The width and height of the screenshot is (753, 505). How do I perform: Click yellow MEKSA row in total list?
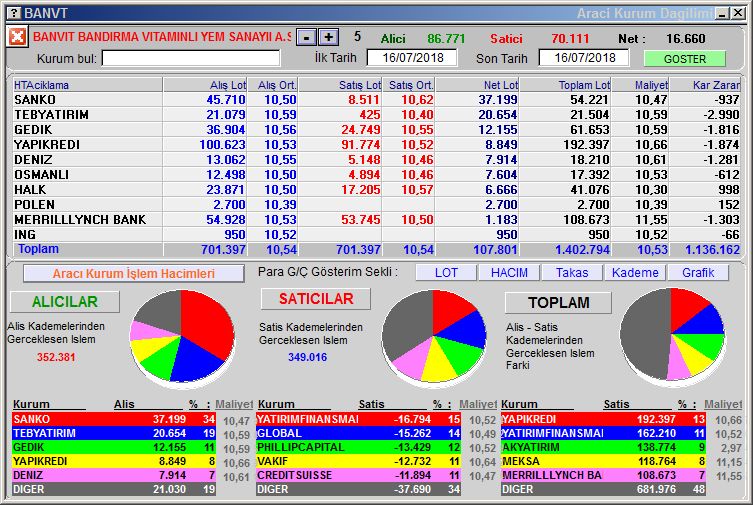pos(603,461)
